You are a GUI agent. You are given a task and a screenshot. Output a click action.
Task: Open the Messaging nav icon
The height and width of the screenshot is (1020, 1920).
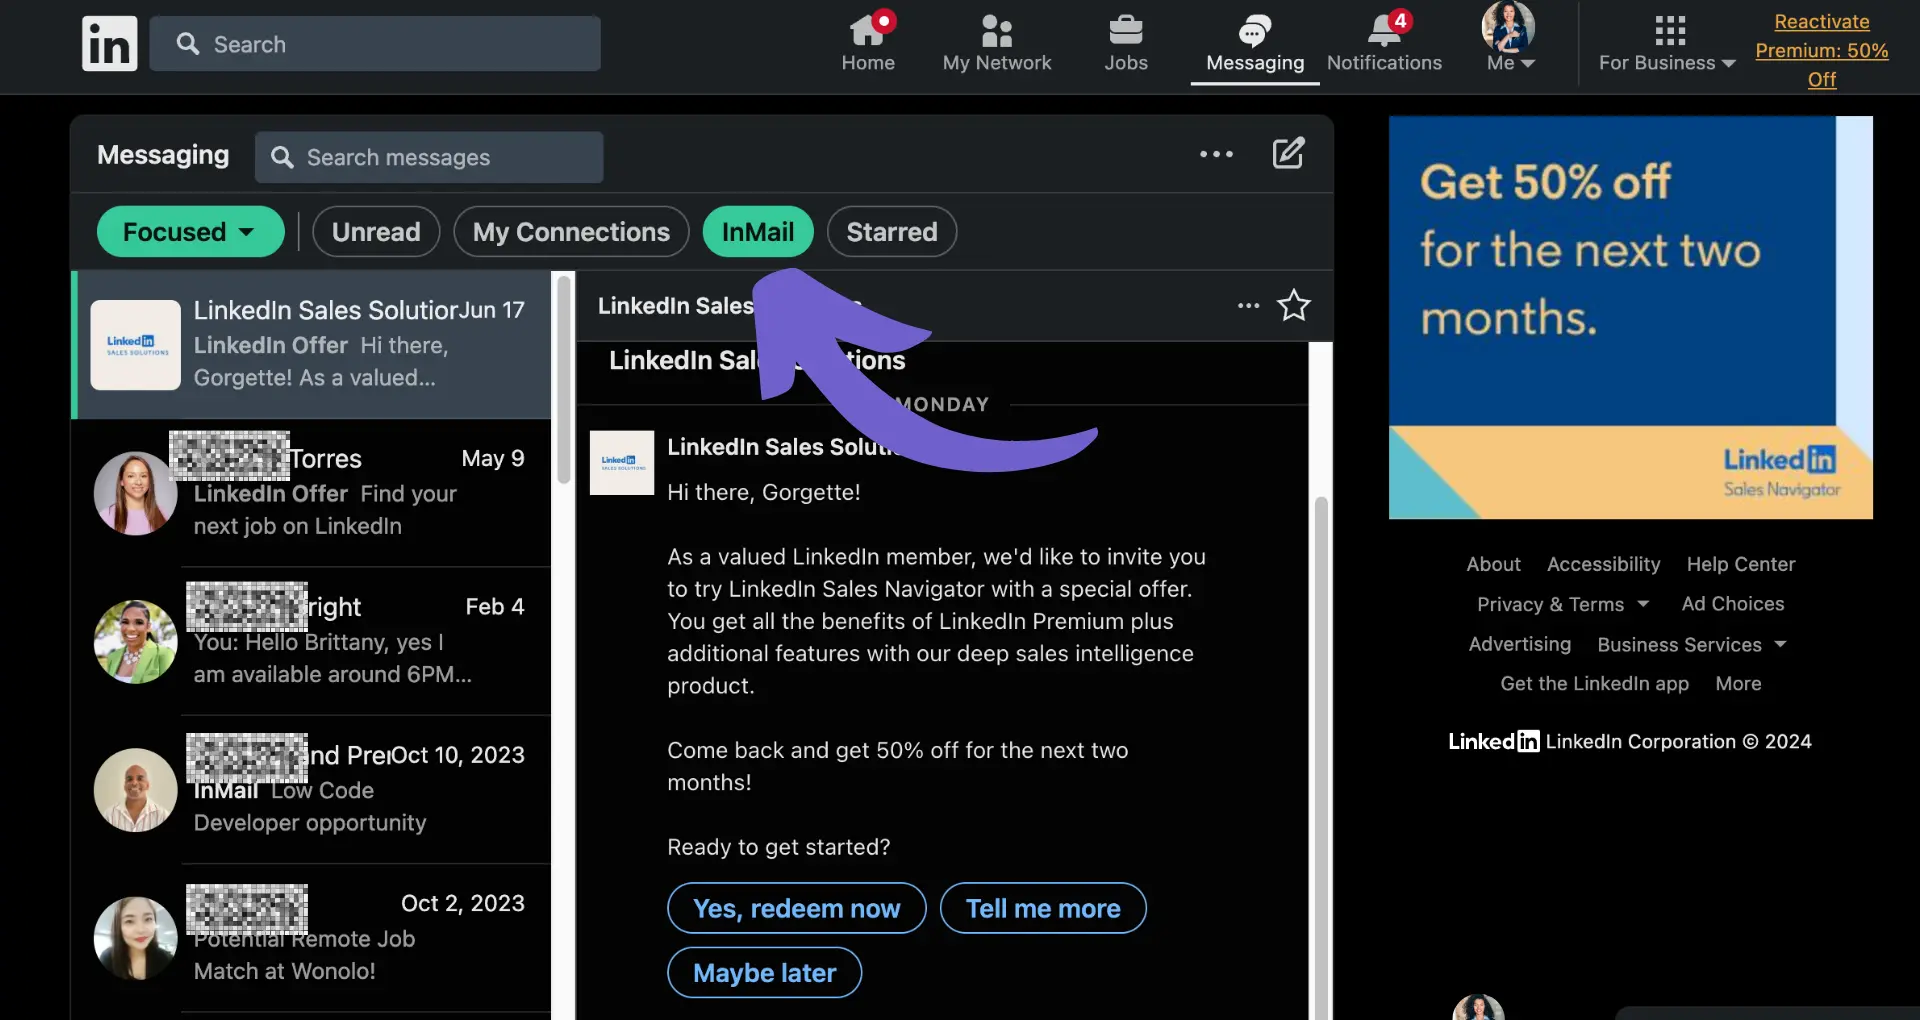[1255, 44]
